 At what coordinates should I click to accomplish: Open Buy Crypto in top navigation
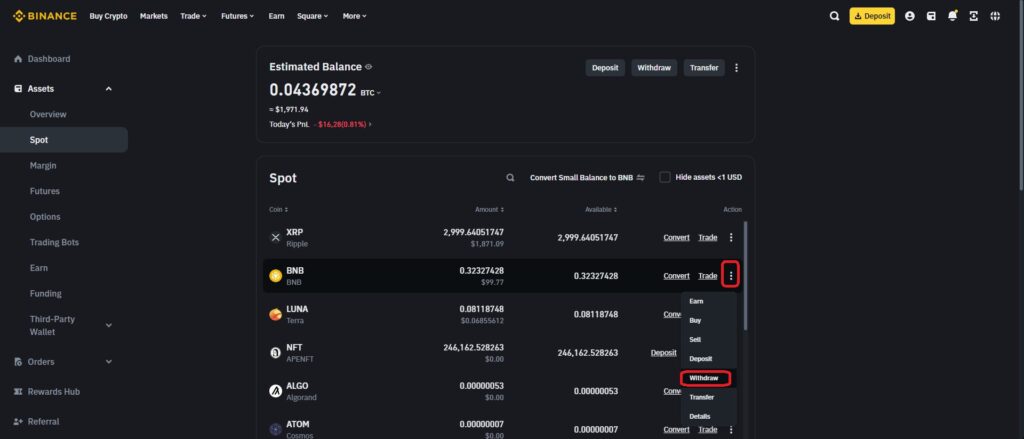click(108, 16)
